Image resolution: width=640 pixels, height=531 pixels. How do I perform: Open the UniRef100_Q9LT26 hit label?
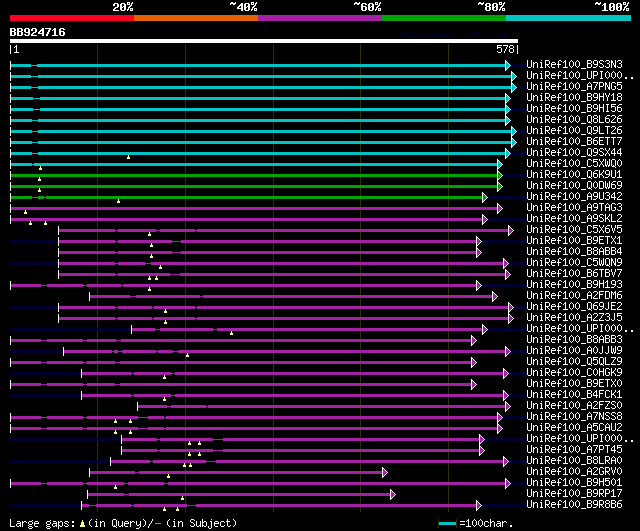[574, 131]
